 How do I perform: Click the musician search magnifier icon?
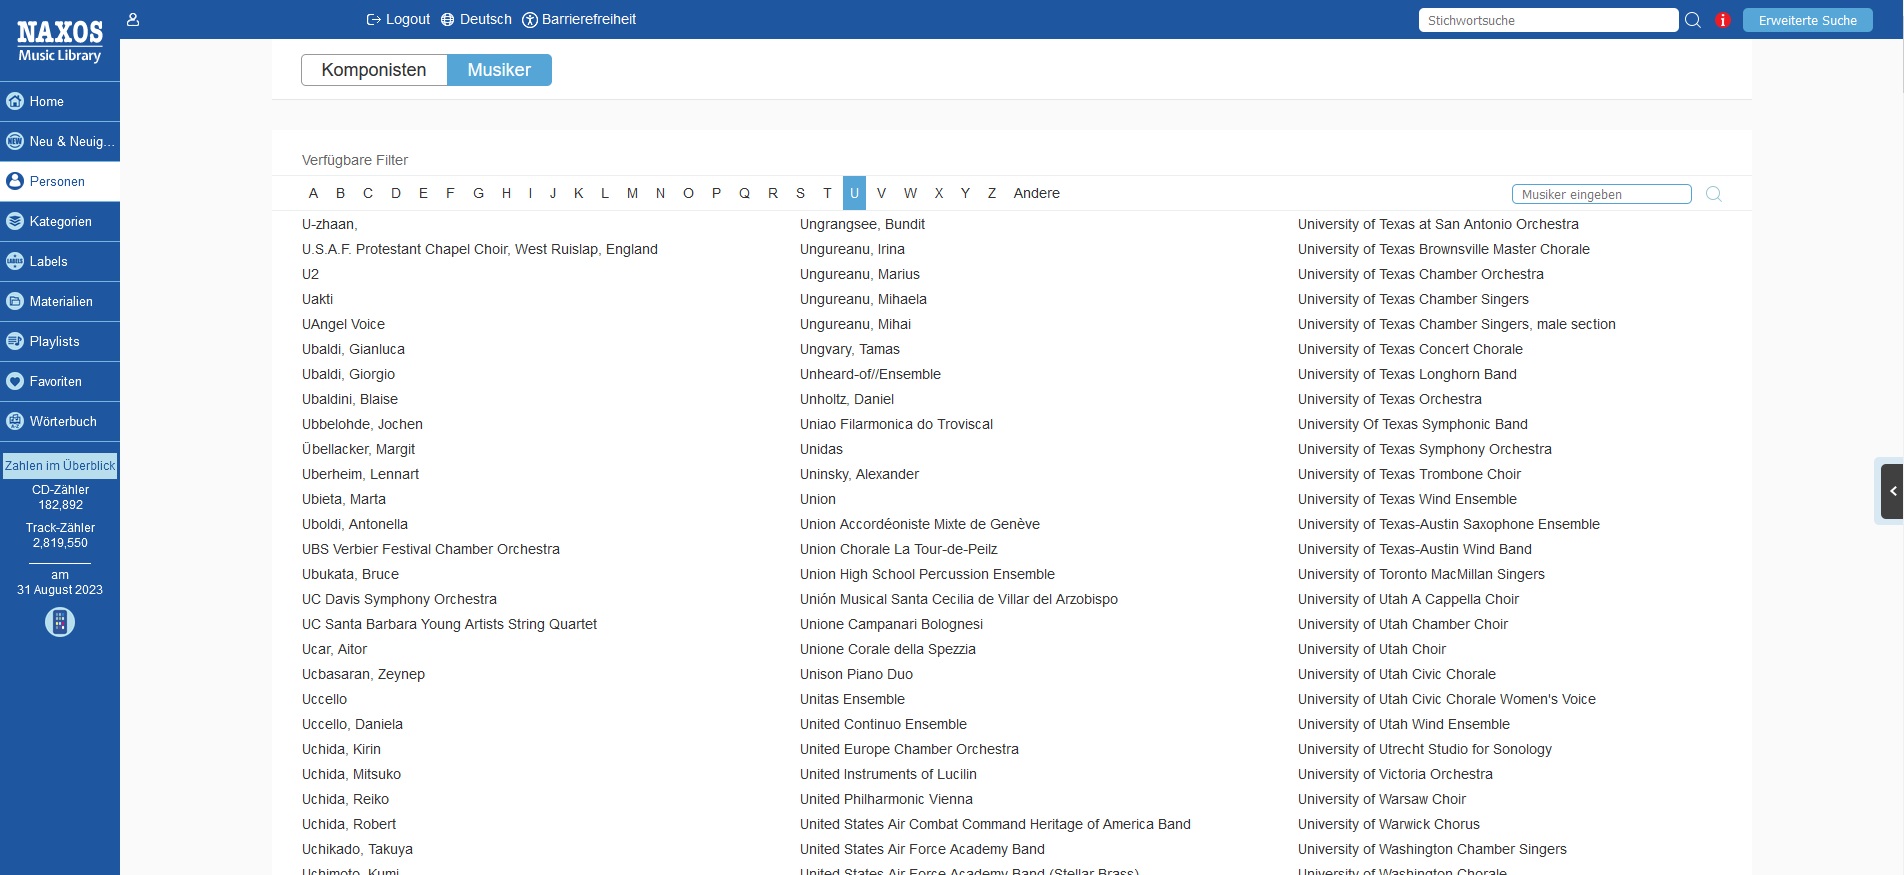pyautogui.click(x=1713, y=194)
